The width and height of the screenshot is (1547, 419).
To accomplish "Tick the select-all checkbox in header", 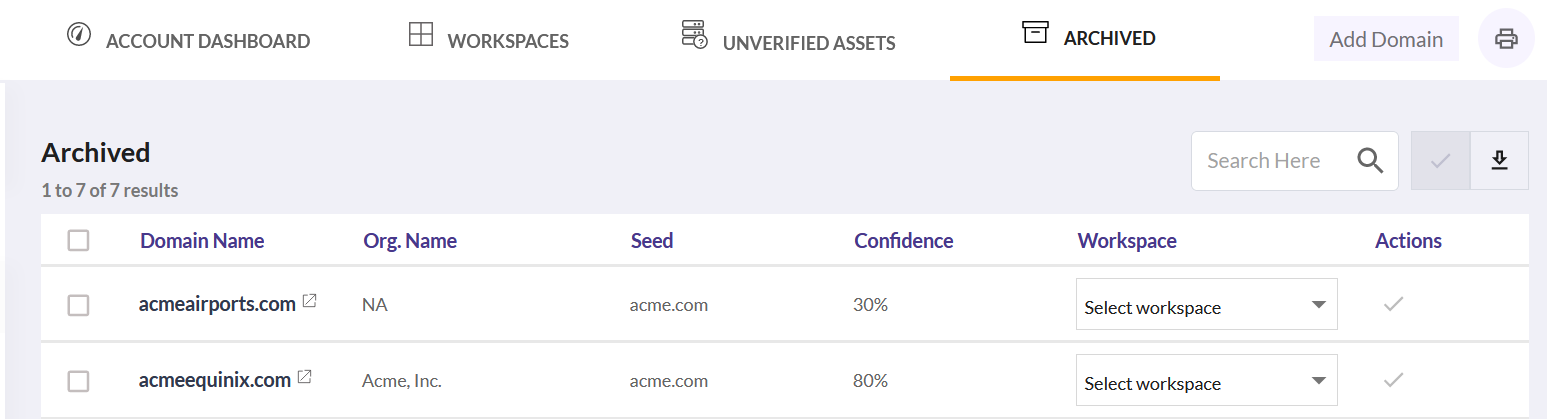I will 78,240.
